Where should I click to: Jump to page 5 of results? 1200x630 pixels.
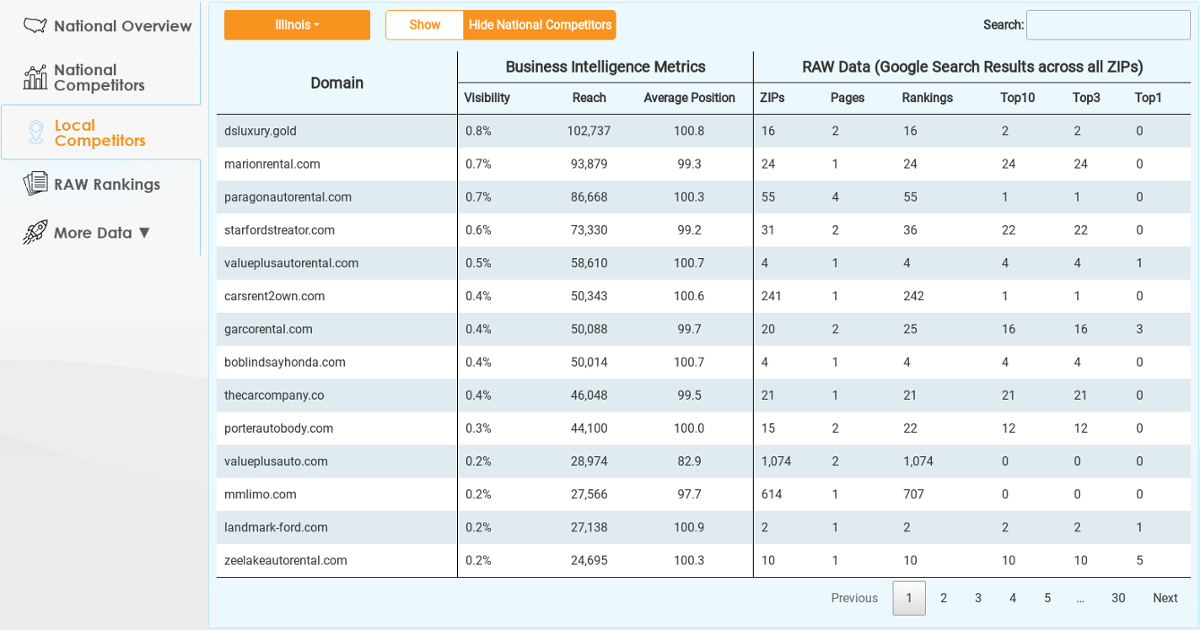click(1047, 598)
